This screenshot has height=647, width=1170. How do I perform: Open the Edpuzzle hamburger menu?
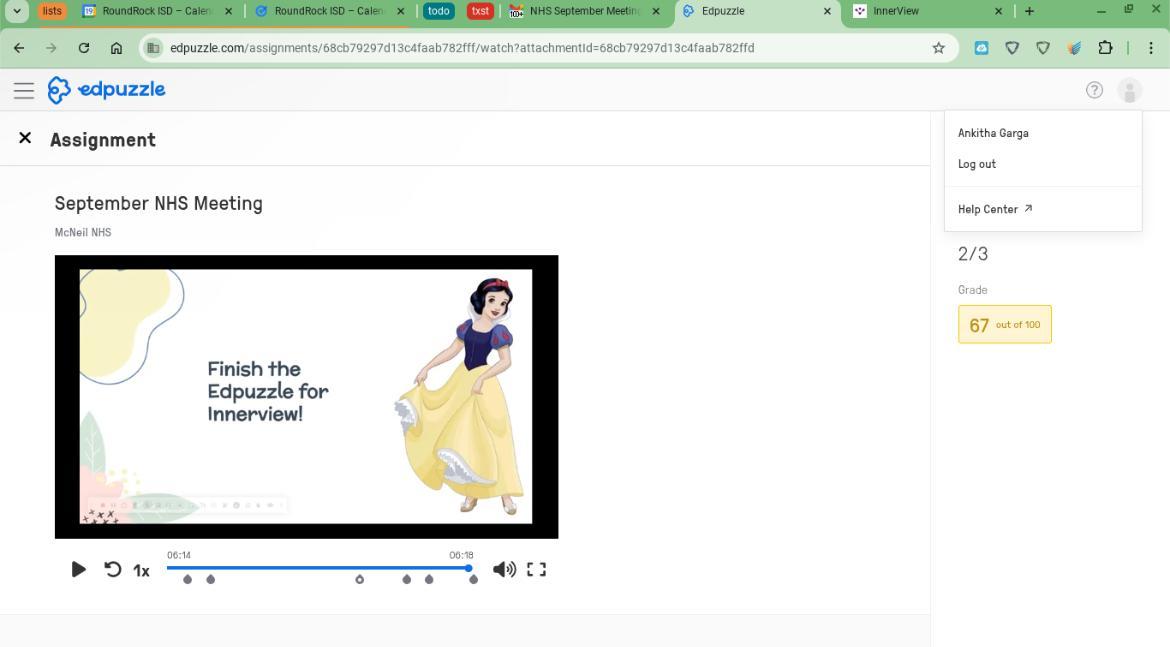pyautogui.click(x=24, y=91)
